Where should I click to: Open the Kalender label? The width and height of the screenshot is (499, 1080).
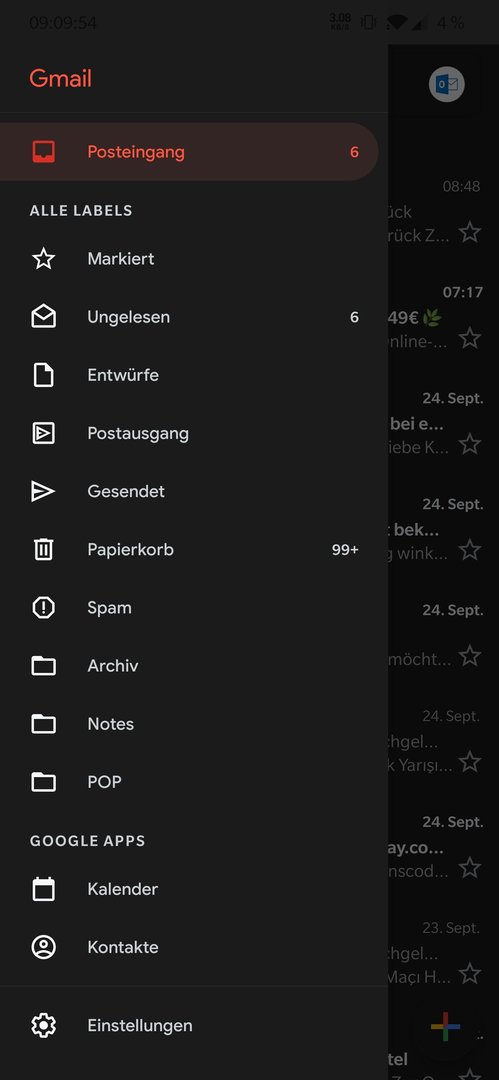click(x=123, y=889)
